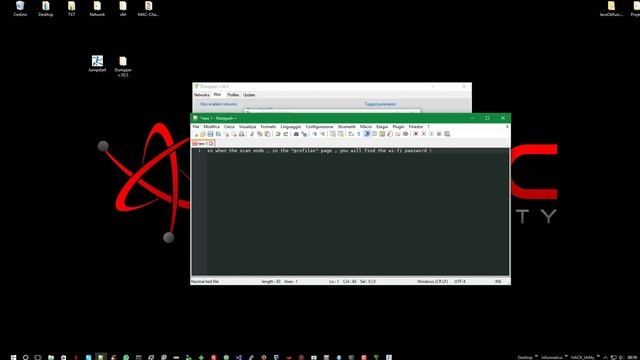Screen dimensions: 640x360
Task: Open File Explorer from the taskbar
Action: tap(51, 357)
